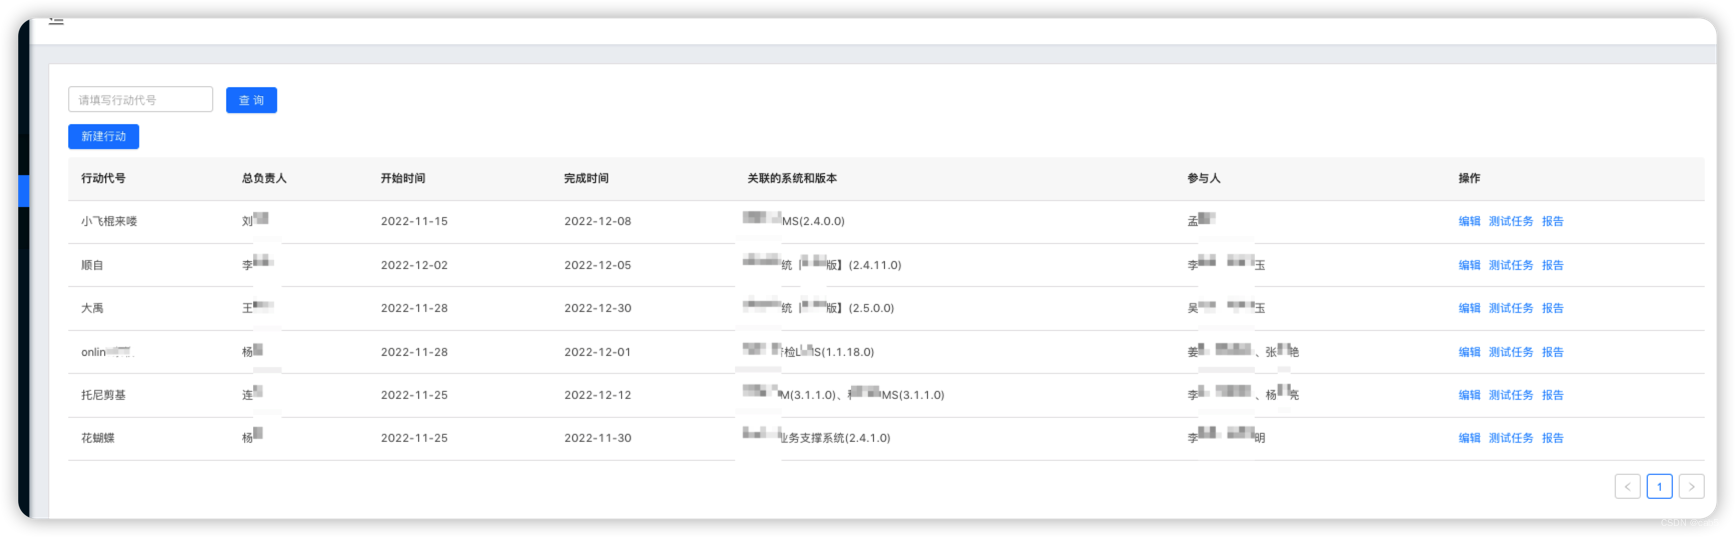Select the 花蝴蝶 action name cell
Screen dimensions: 1735x537
point(98,438)
